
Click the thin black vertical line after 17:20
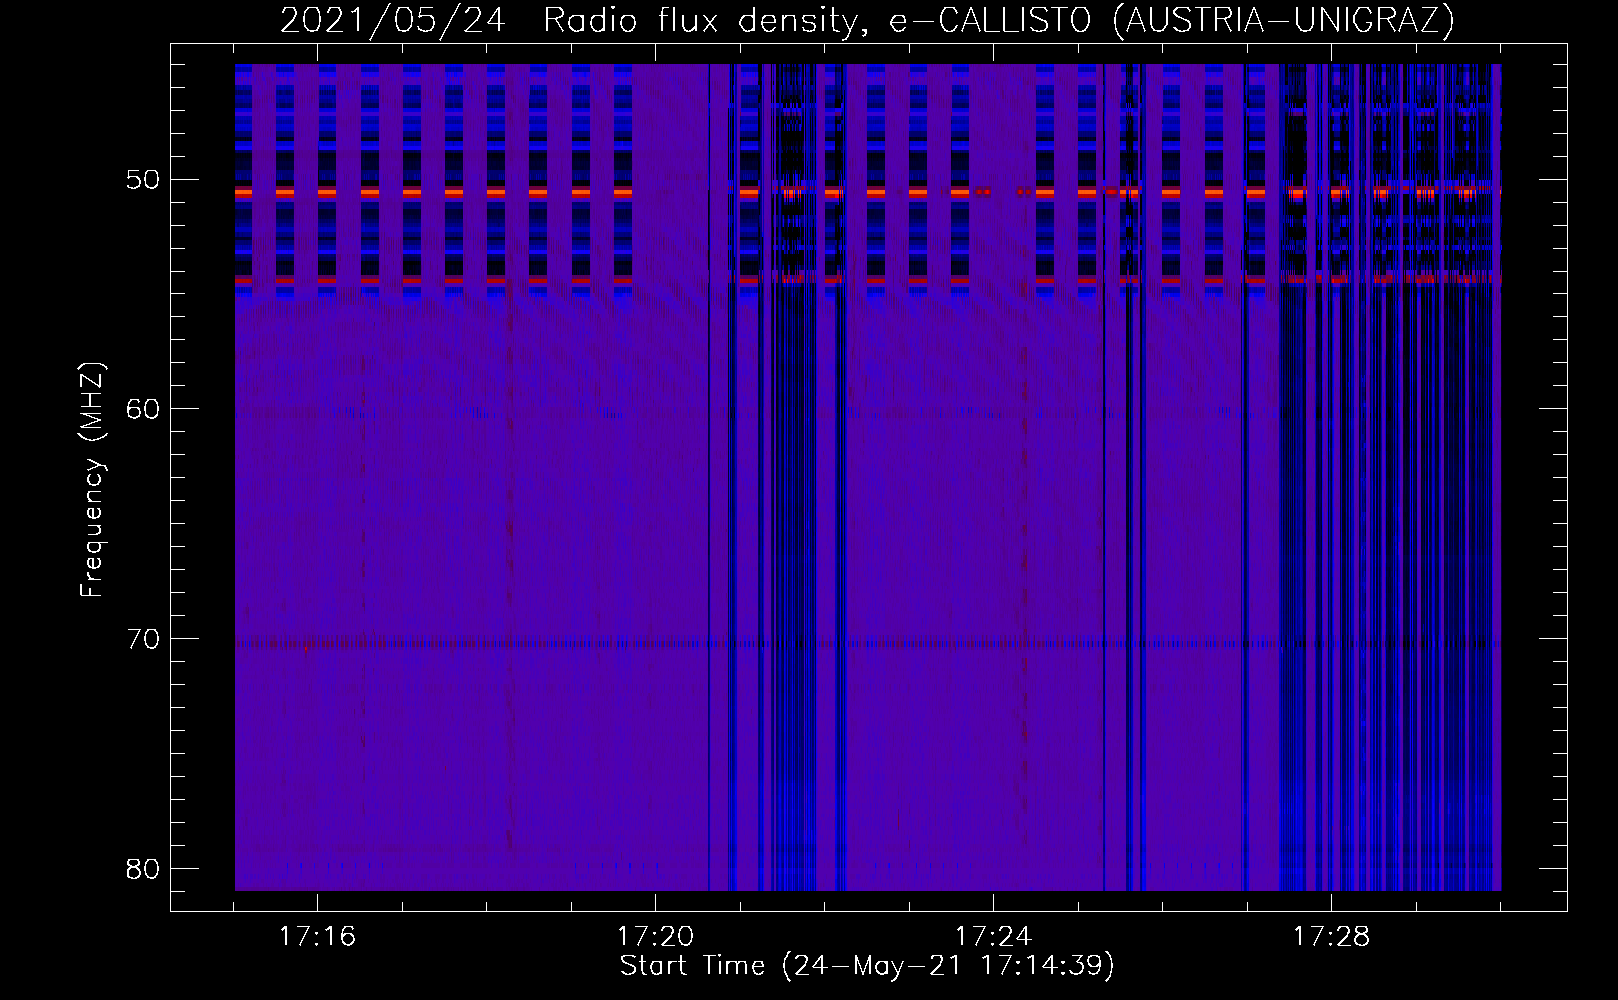pos(709,500)
